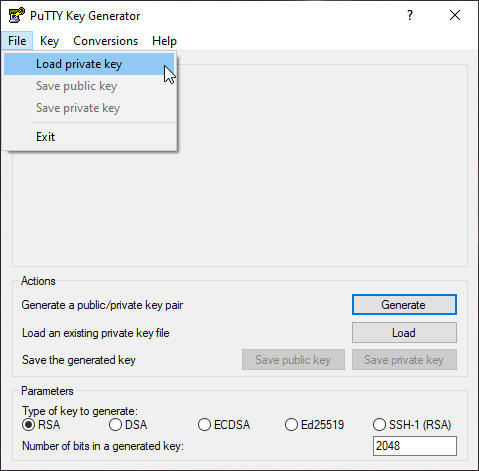Collapse the open File menu
This screenshot has height=471, width=479.
tap(17, 41)
